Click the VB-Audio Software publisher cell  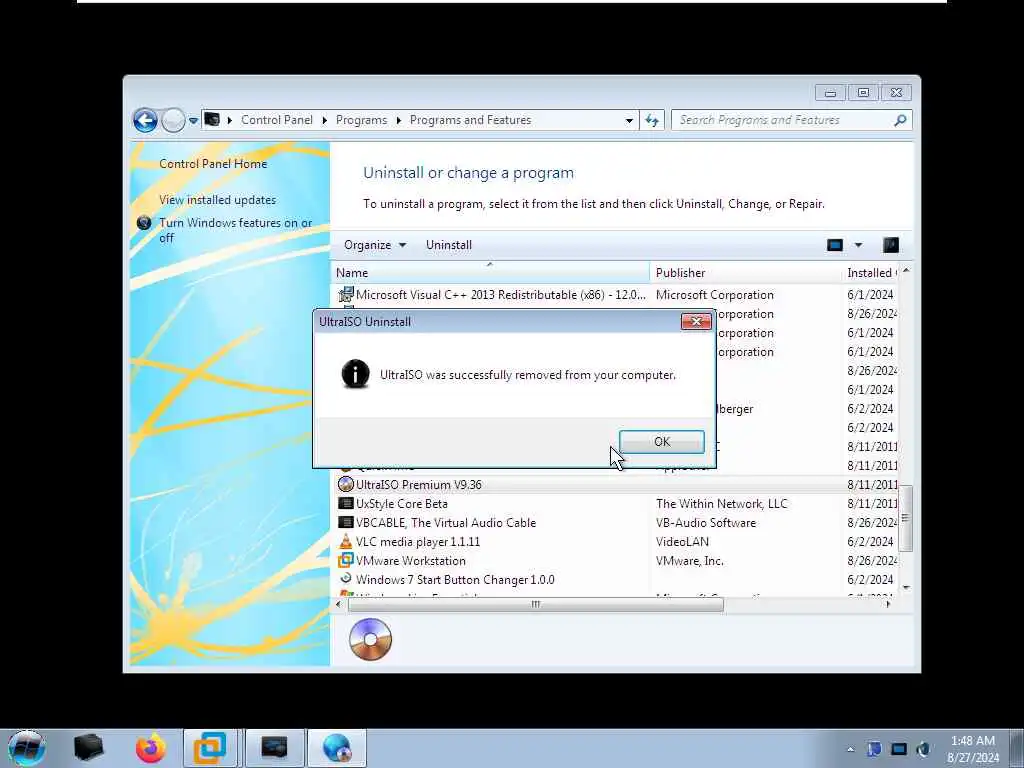(x=706, y=522)
